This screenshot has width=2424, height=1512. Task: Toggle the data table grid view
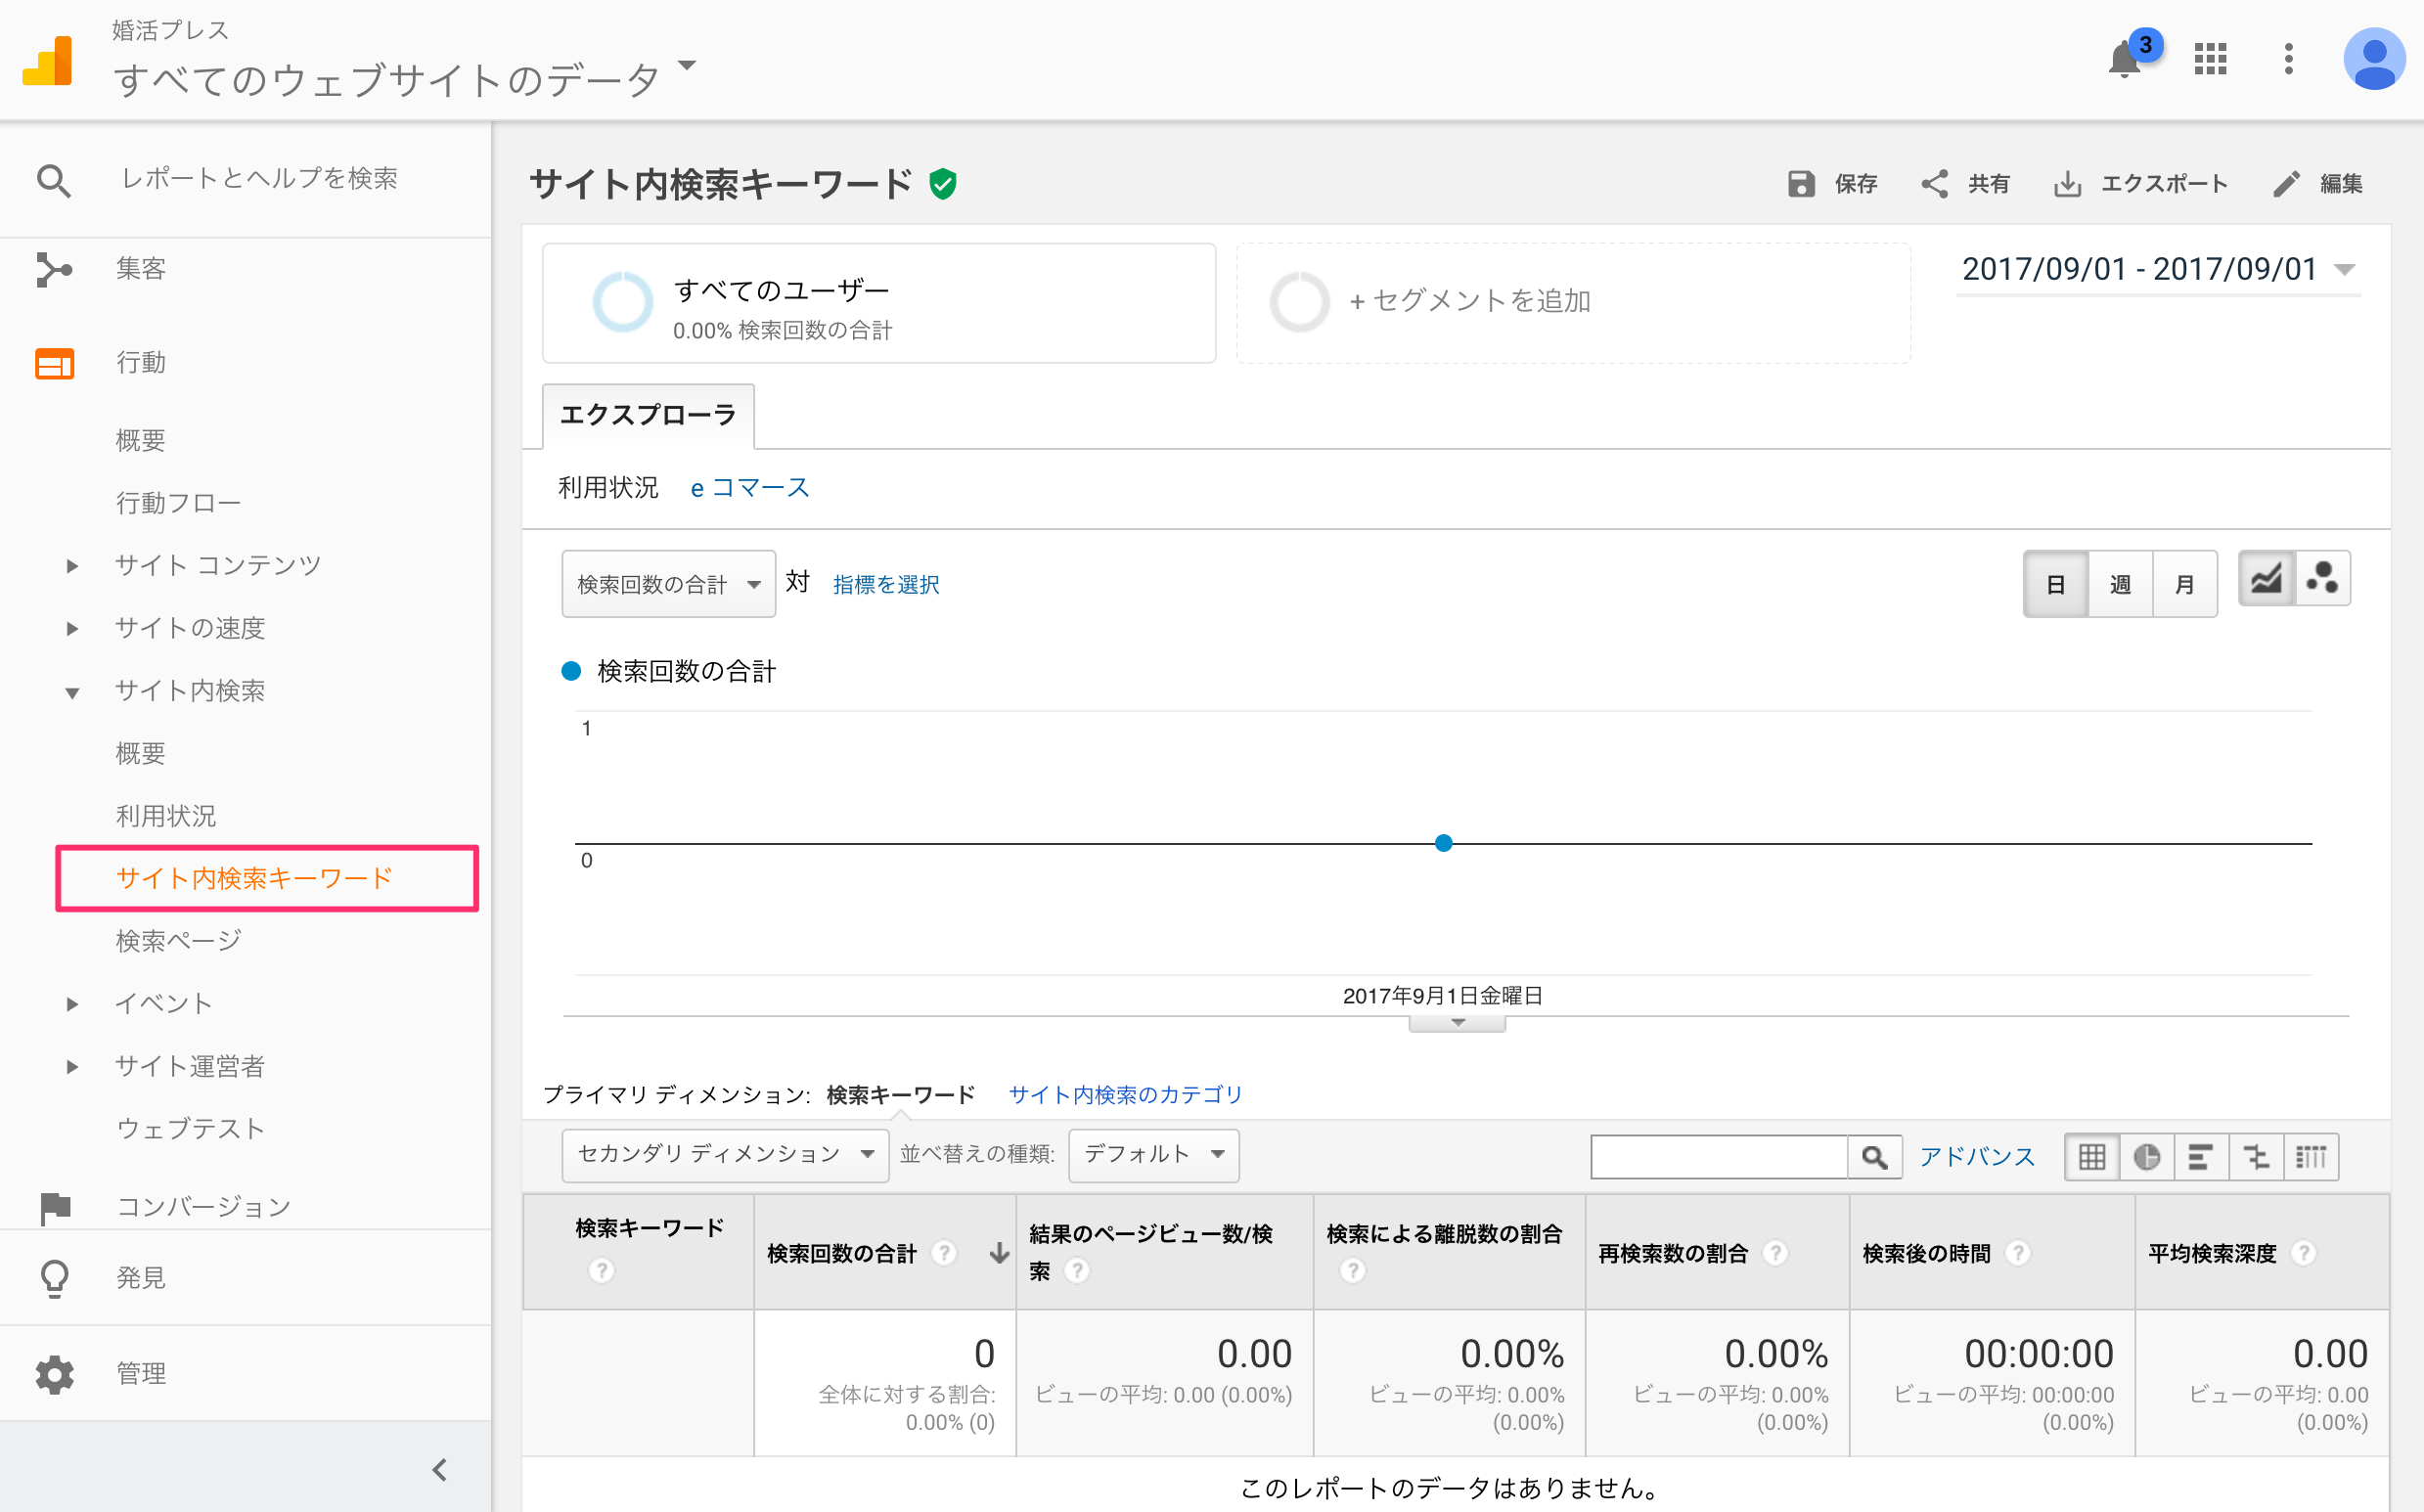[x=2092, y=1156]
